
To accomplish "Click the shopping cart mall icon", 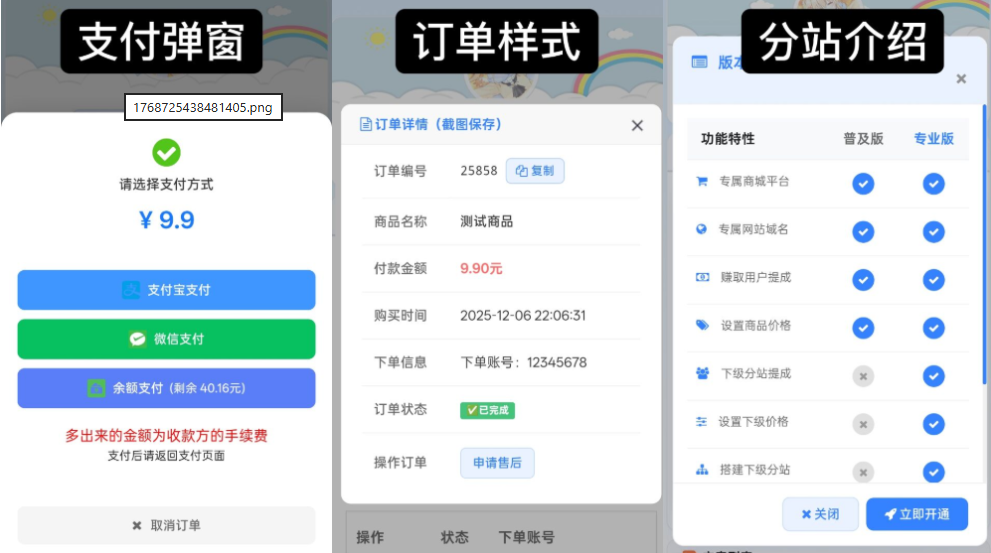I will pyautogui.click(x=702, y=182).
